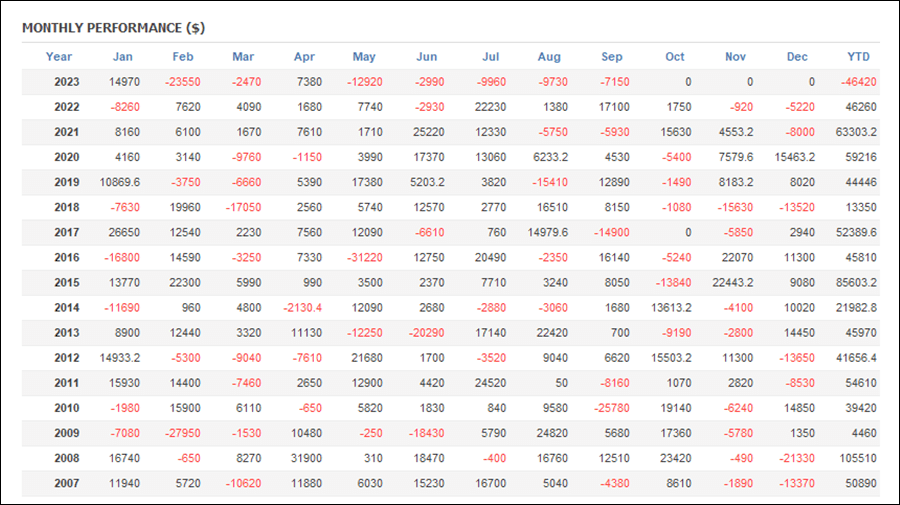The image size is (900, 505).
Task: Click the Jan column header
Action: 122,56
